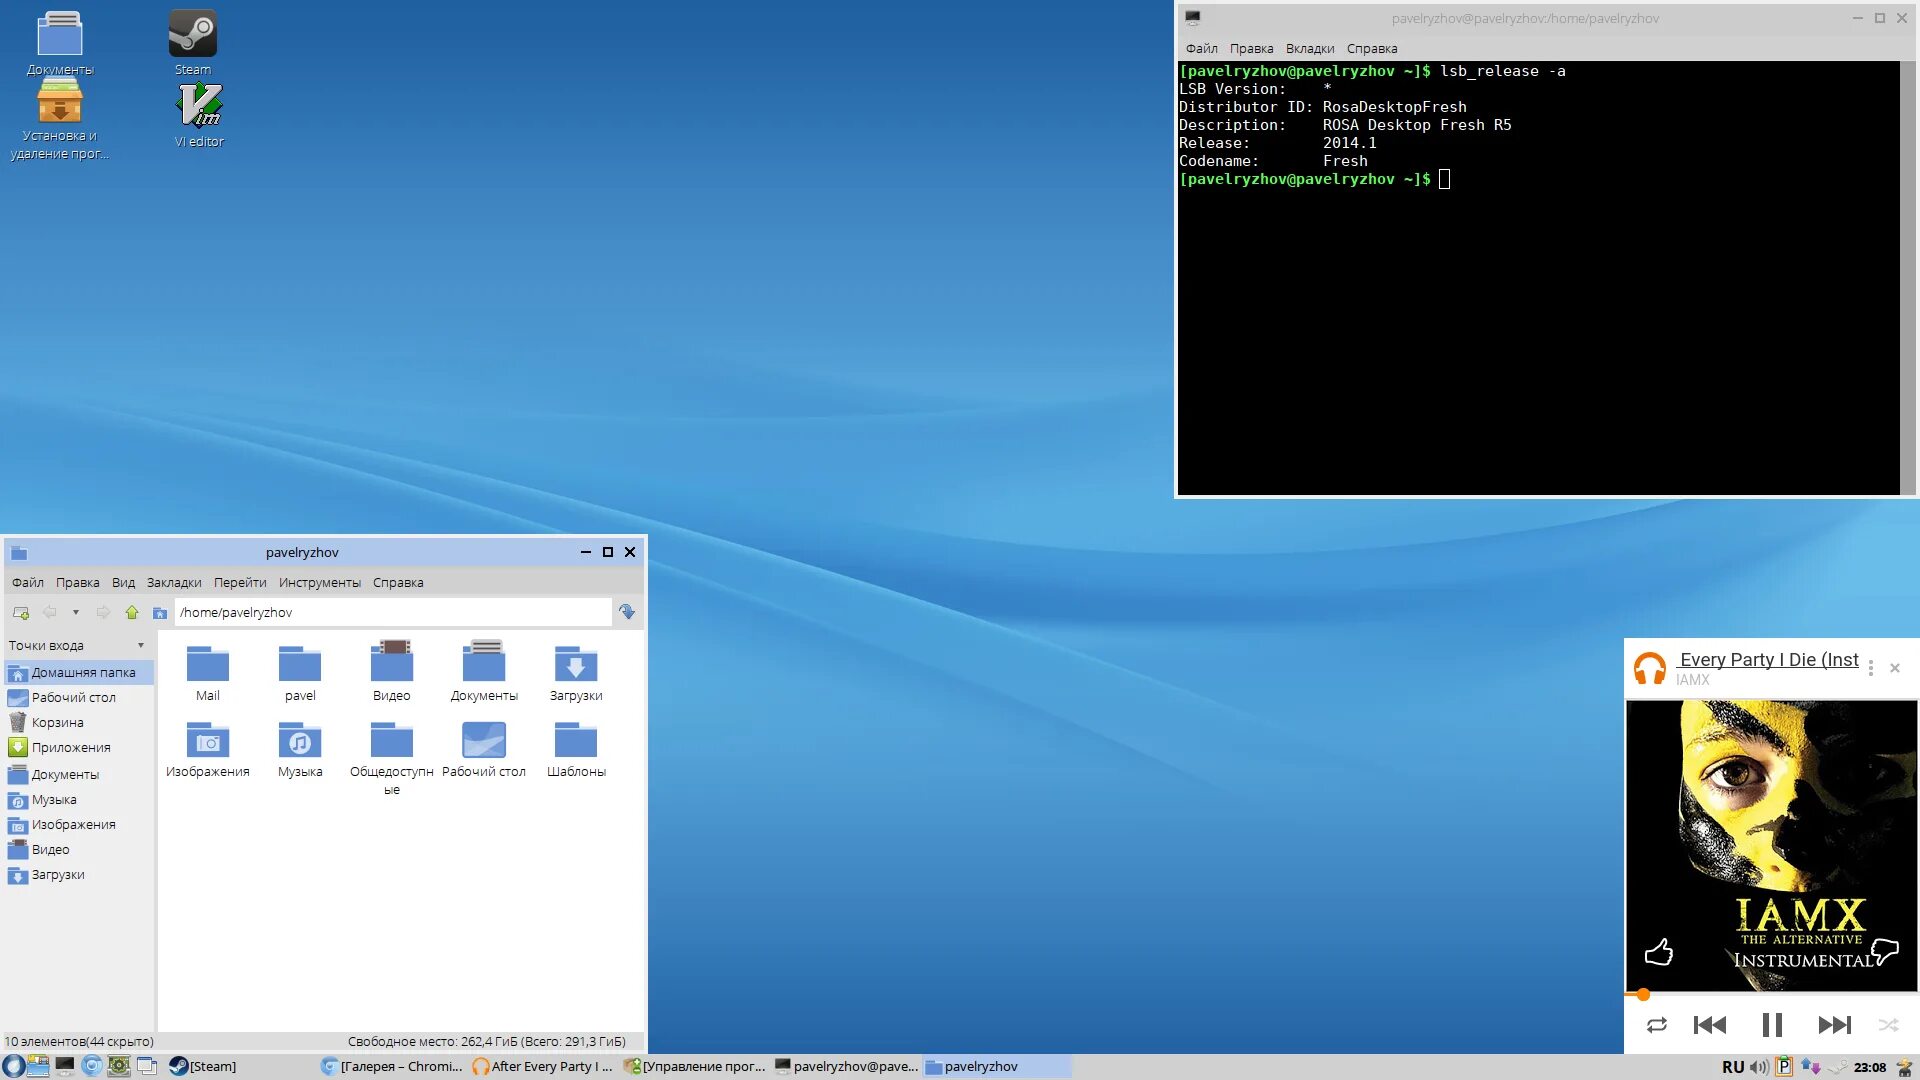Click the home folder toolbar icon
Viewport: 1920px width, 1080px height.
[x=160, y=612]
